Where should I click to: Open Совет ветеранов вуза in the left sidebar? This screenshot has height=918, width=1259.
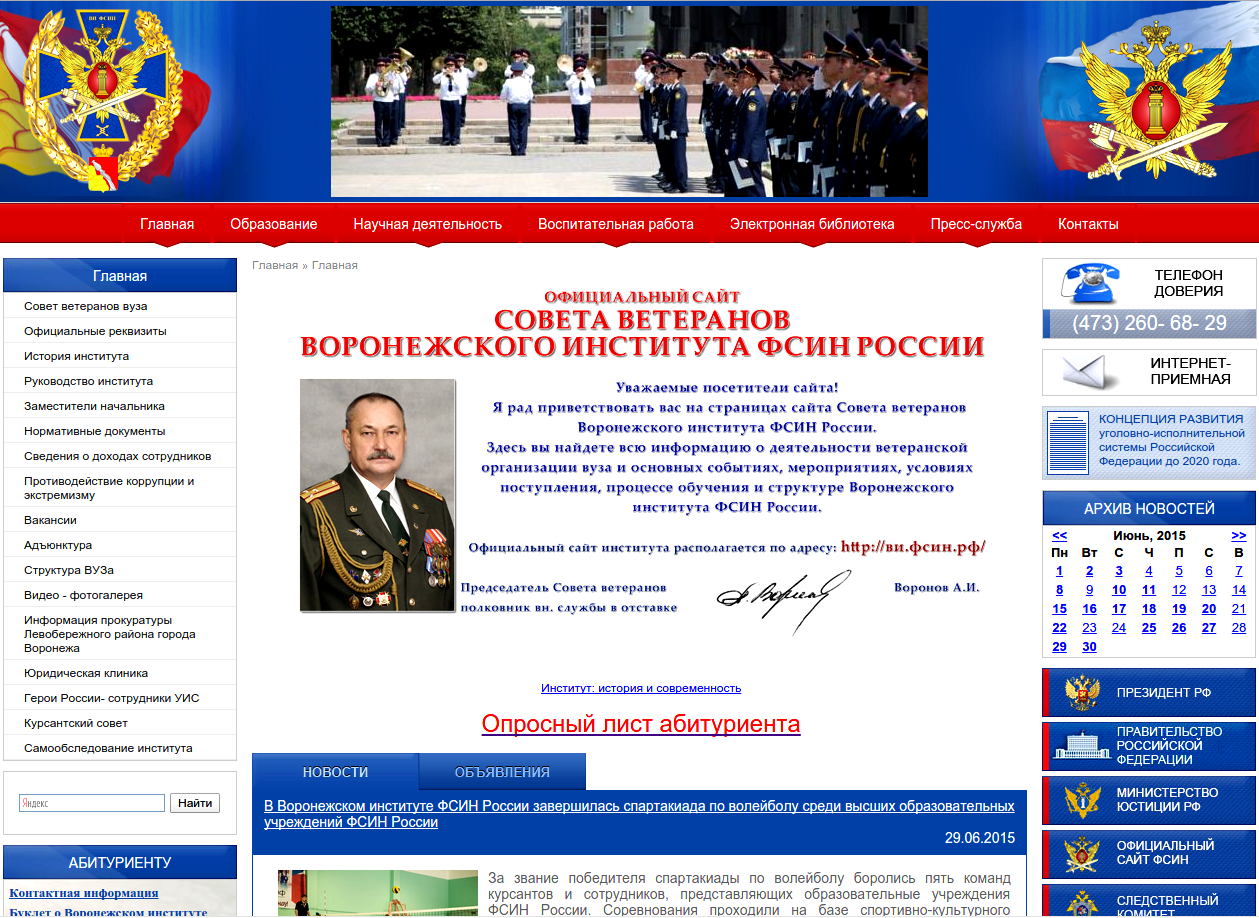click(x=86, y=306)
